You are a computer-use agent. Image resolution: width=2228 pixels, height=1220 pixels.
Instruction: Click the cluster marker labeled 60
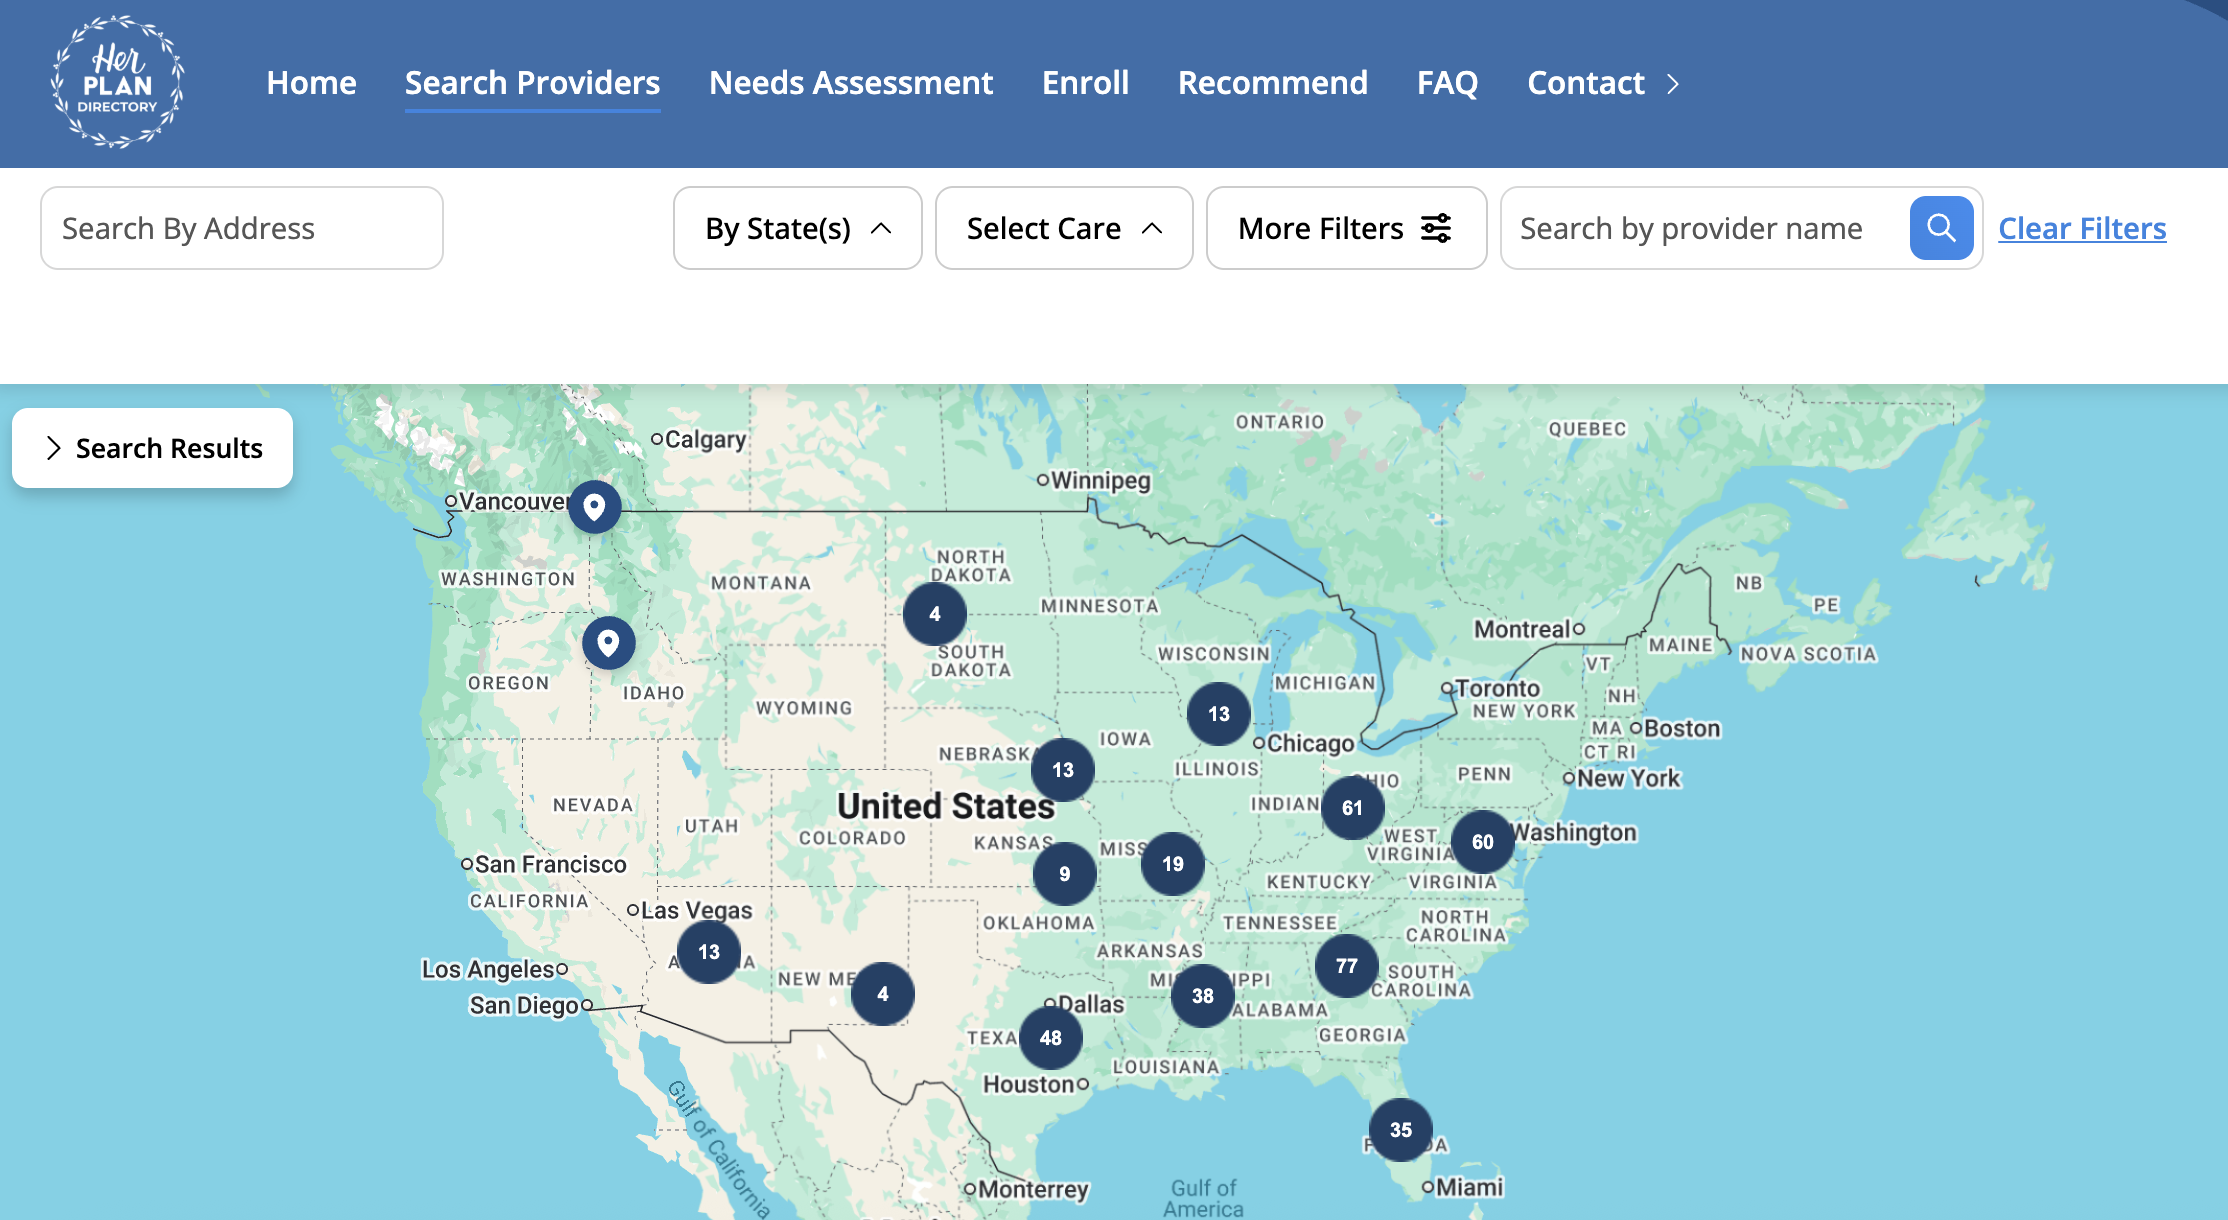(x=1482, y=842)
